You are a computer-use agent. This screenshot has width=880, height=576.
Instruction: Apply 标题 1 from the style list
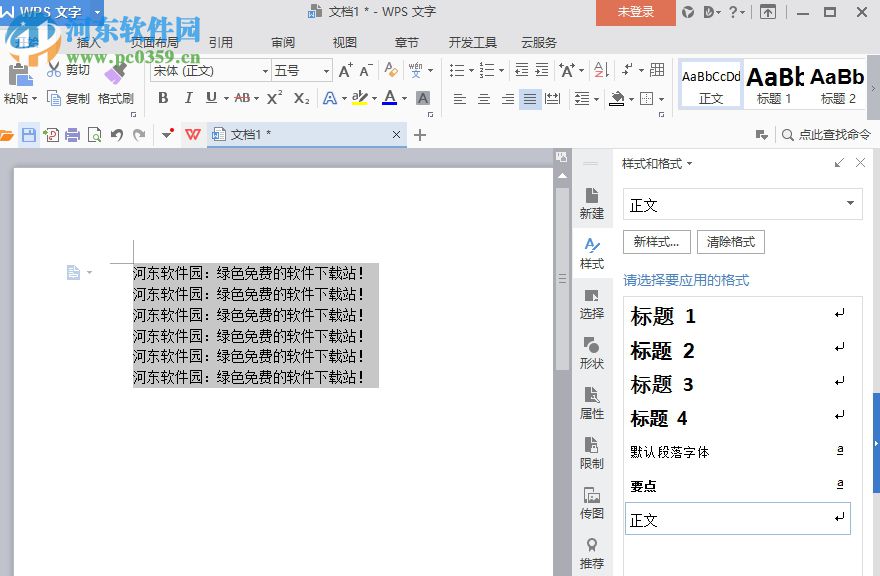click(x=737, y=316)
